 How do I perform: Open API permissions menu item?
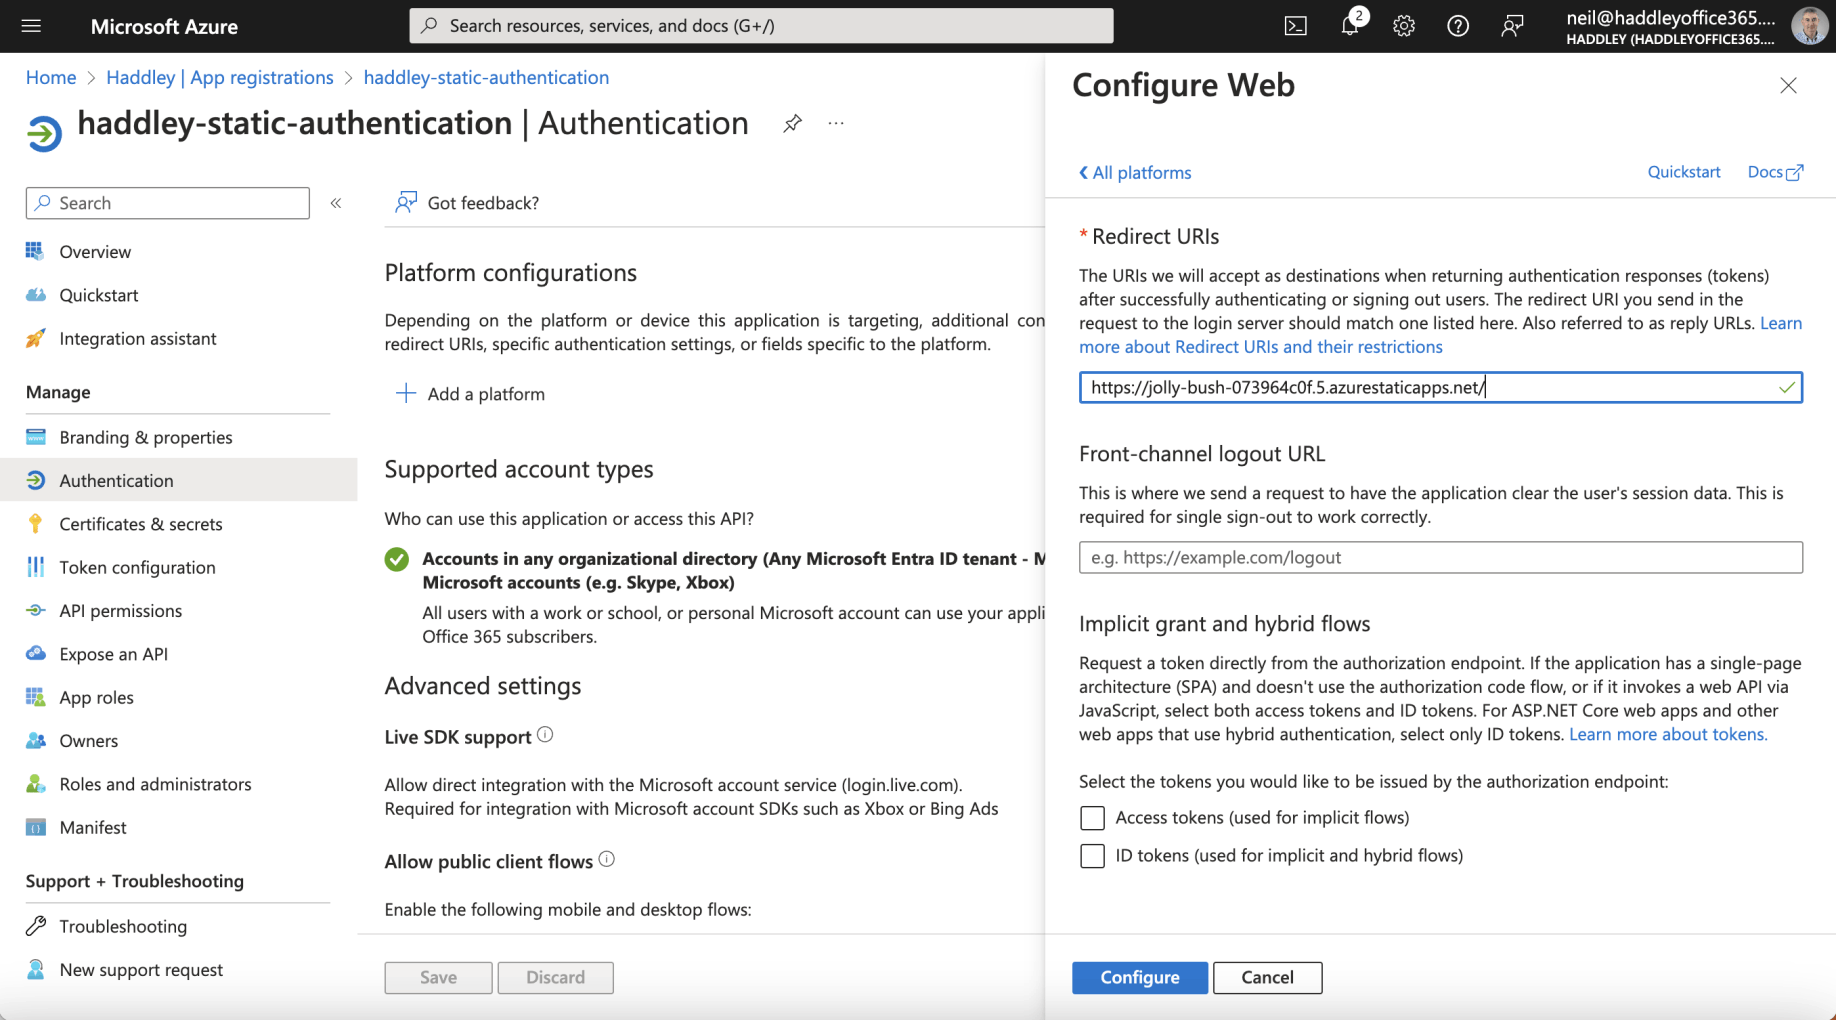pos(120,611)
